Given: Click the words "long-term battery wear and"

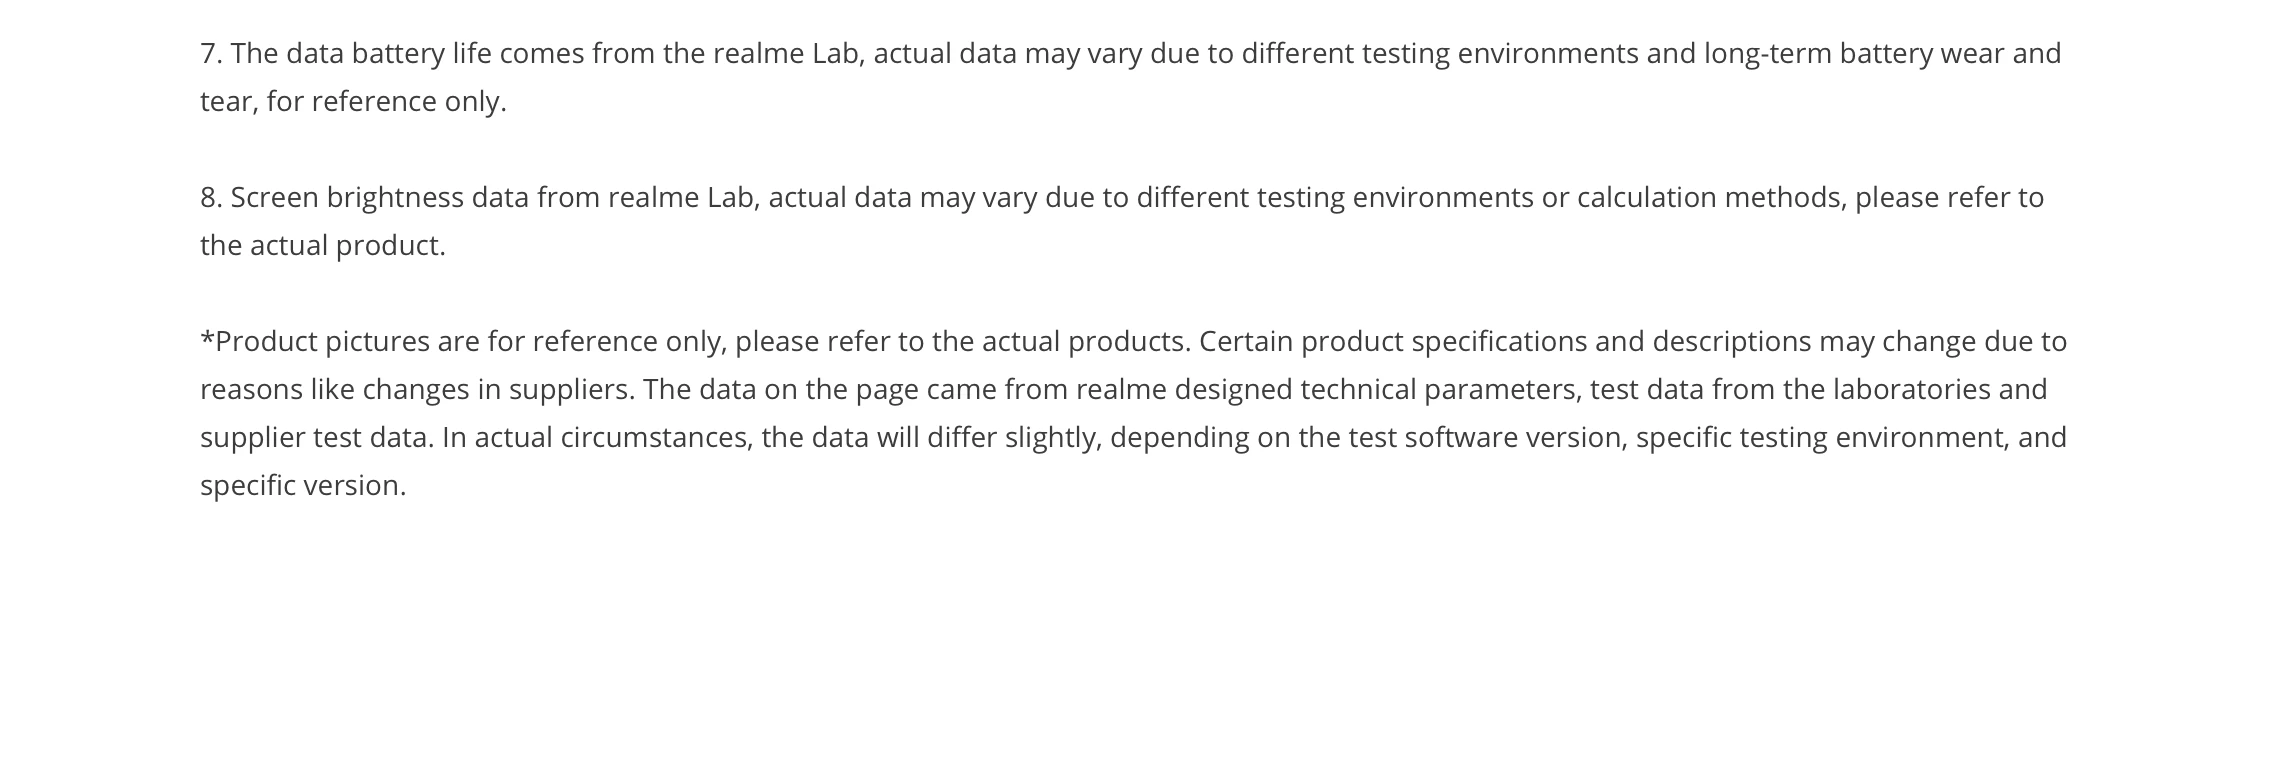Looking at the screenshot, I should coord(1883,53).
